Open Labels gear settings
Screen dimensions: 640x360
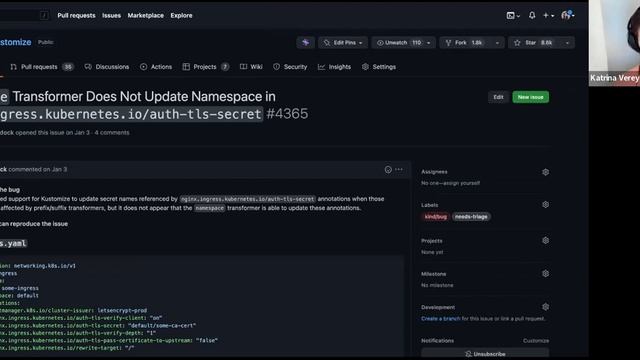point(545,205)
